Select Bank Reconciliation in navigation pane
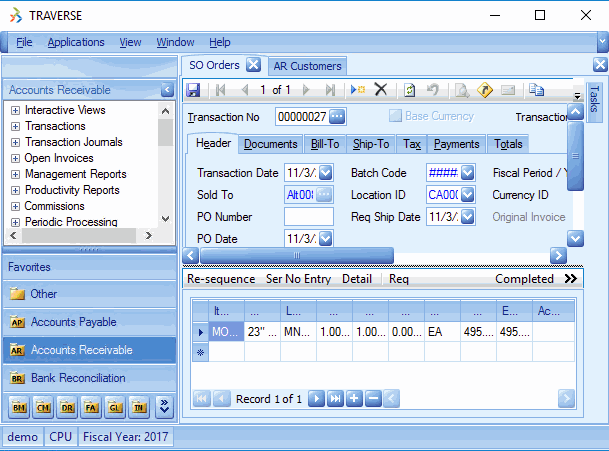The width and height of the screenshot is (609, 451). pos(89,378)
